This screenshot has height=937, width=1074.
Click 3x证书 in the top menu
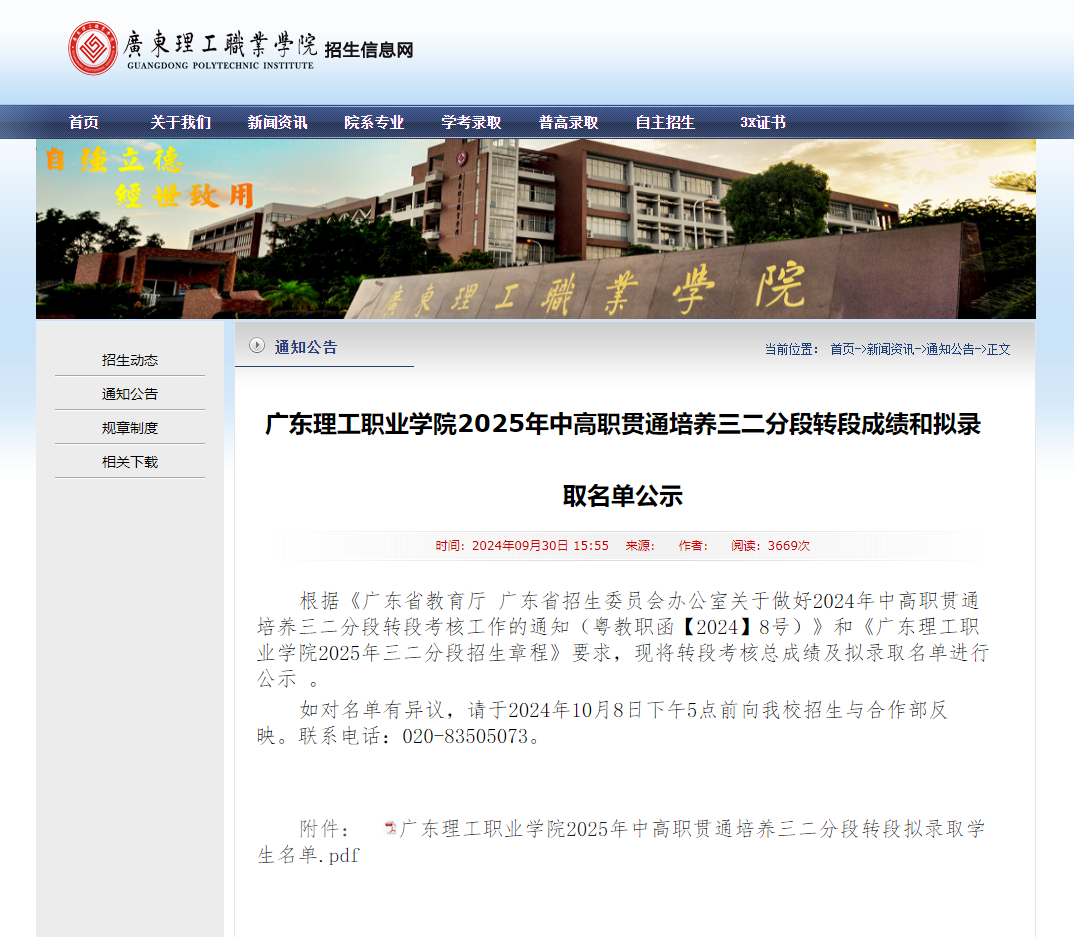[x=762, y=122]
